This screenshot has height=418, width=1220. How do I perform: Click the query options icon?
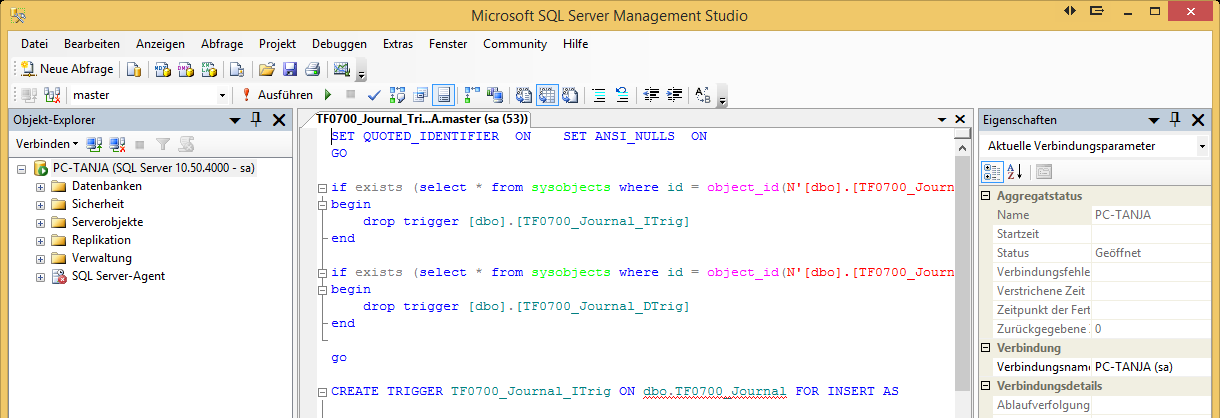420,95
